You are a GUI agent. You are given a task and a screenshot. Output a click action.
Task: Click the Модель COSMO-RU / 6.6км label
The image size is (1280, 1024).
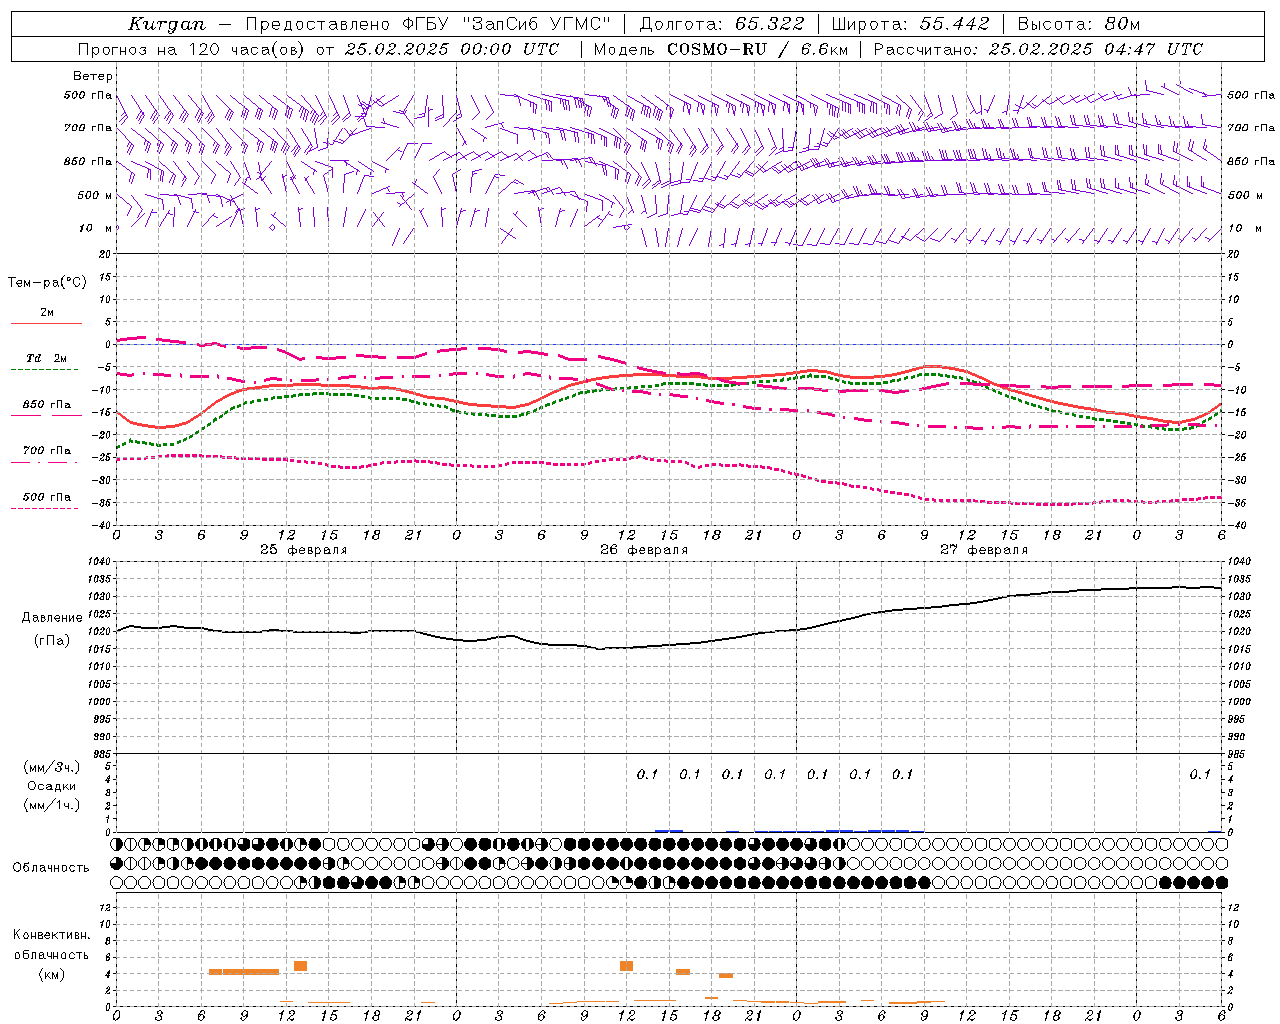pos(721,49)
